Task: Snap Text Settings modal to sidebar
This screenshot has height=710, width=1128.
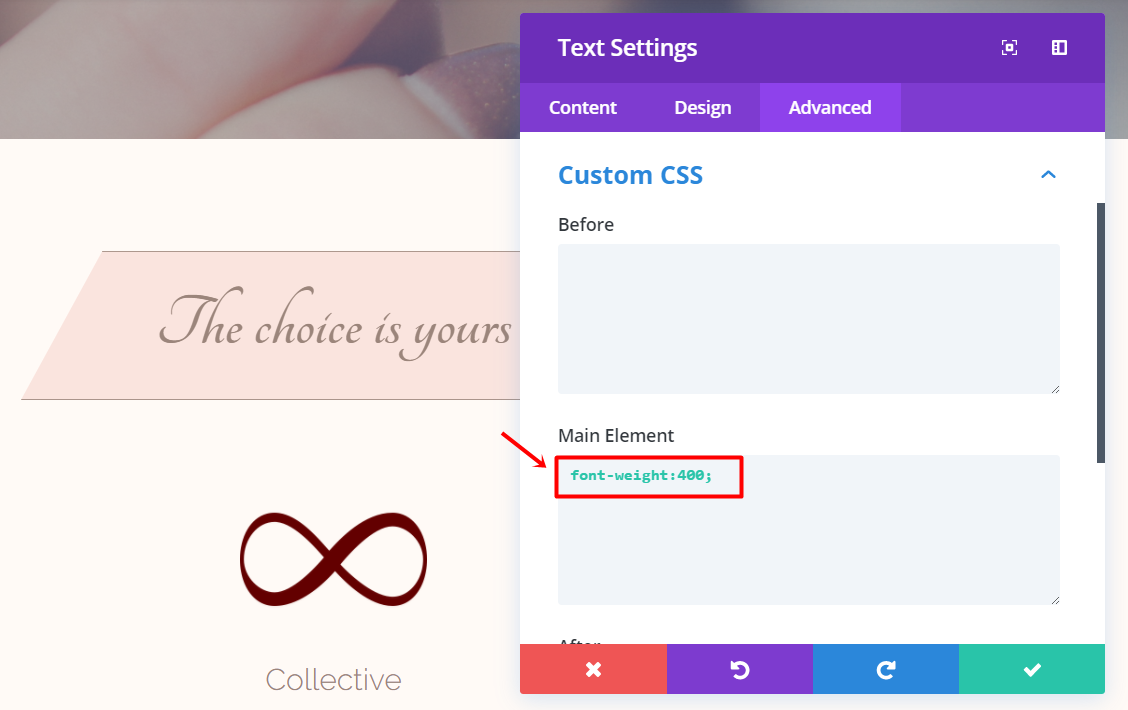Action: point(1059,48)
